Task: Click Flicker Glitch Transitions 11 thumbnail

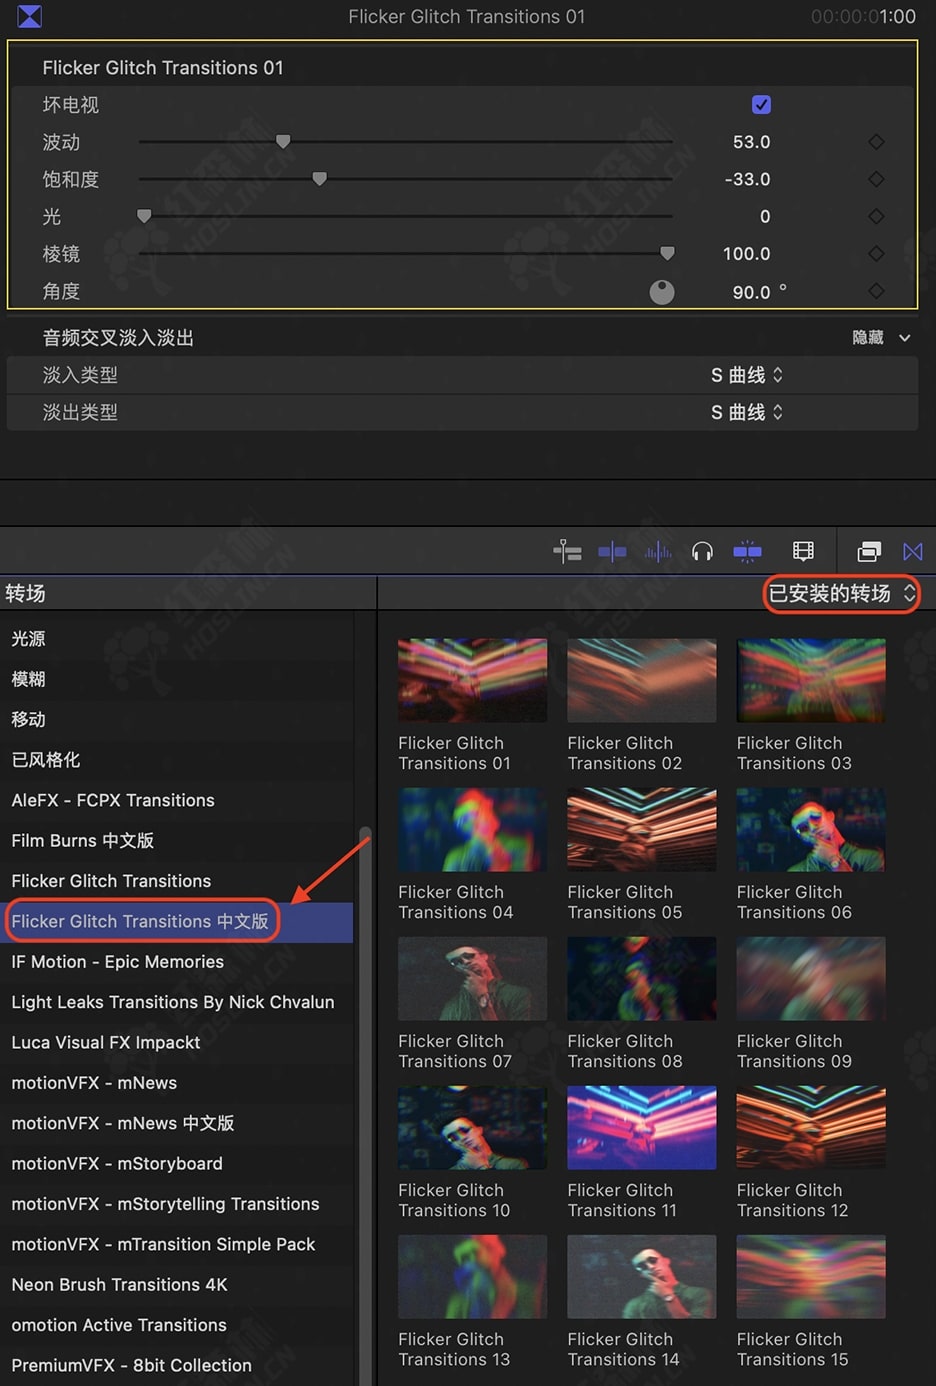Action: coord(642,1127)
